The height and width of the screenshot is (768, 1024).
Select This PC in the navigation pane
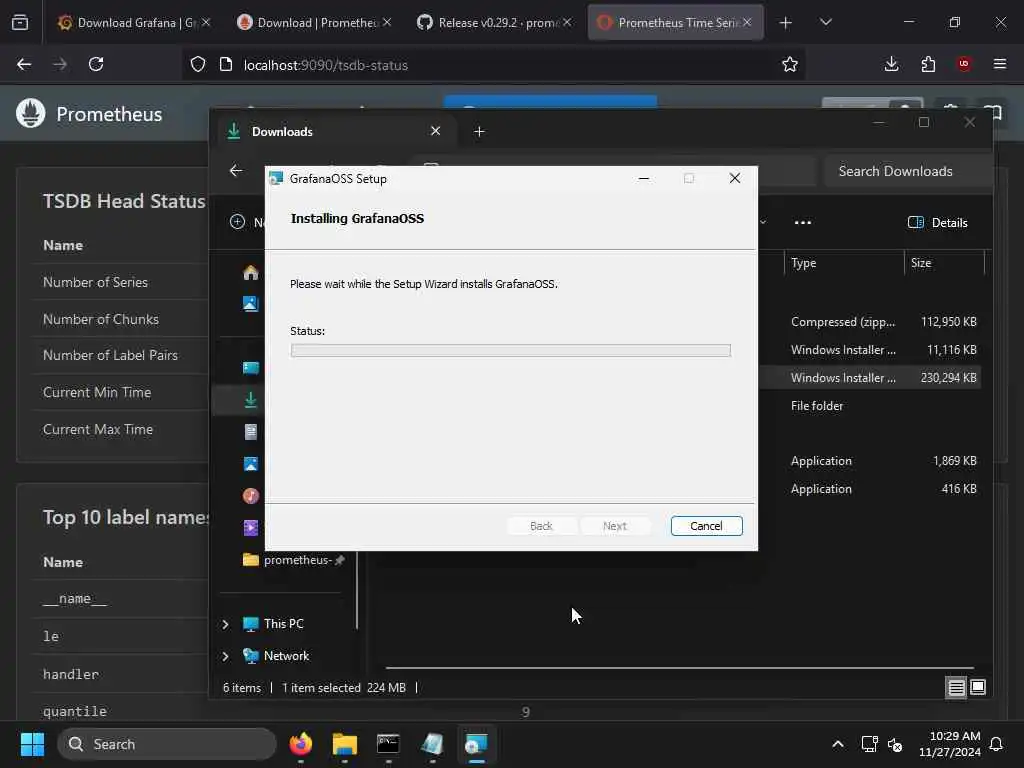(283, 624)
